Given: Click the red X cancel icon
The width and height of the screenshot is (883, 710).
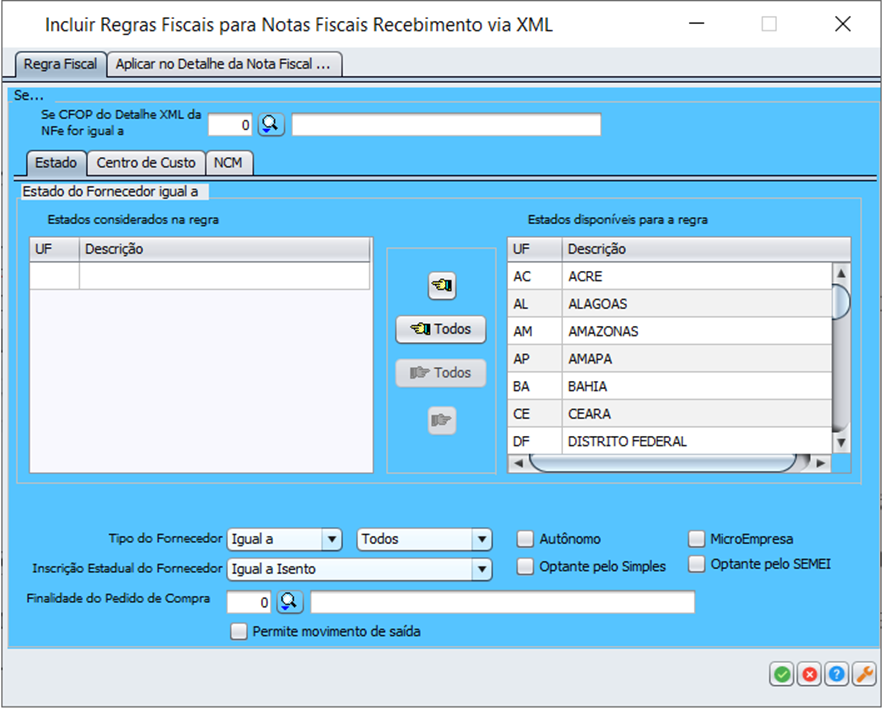Looking at the screenshot, I should coord(809,675).
